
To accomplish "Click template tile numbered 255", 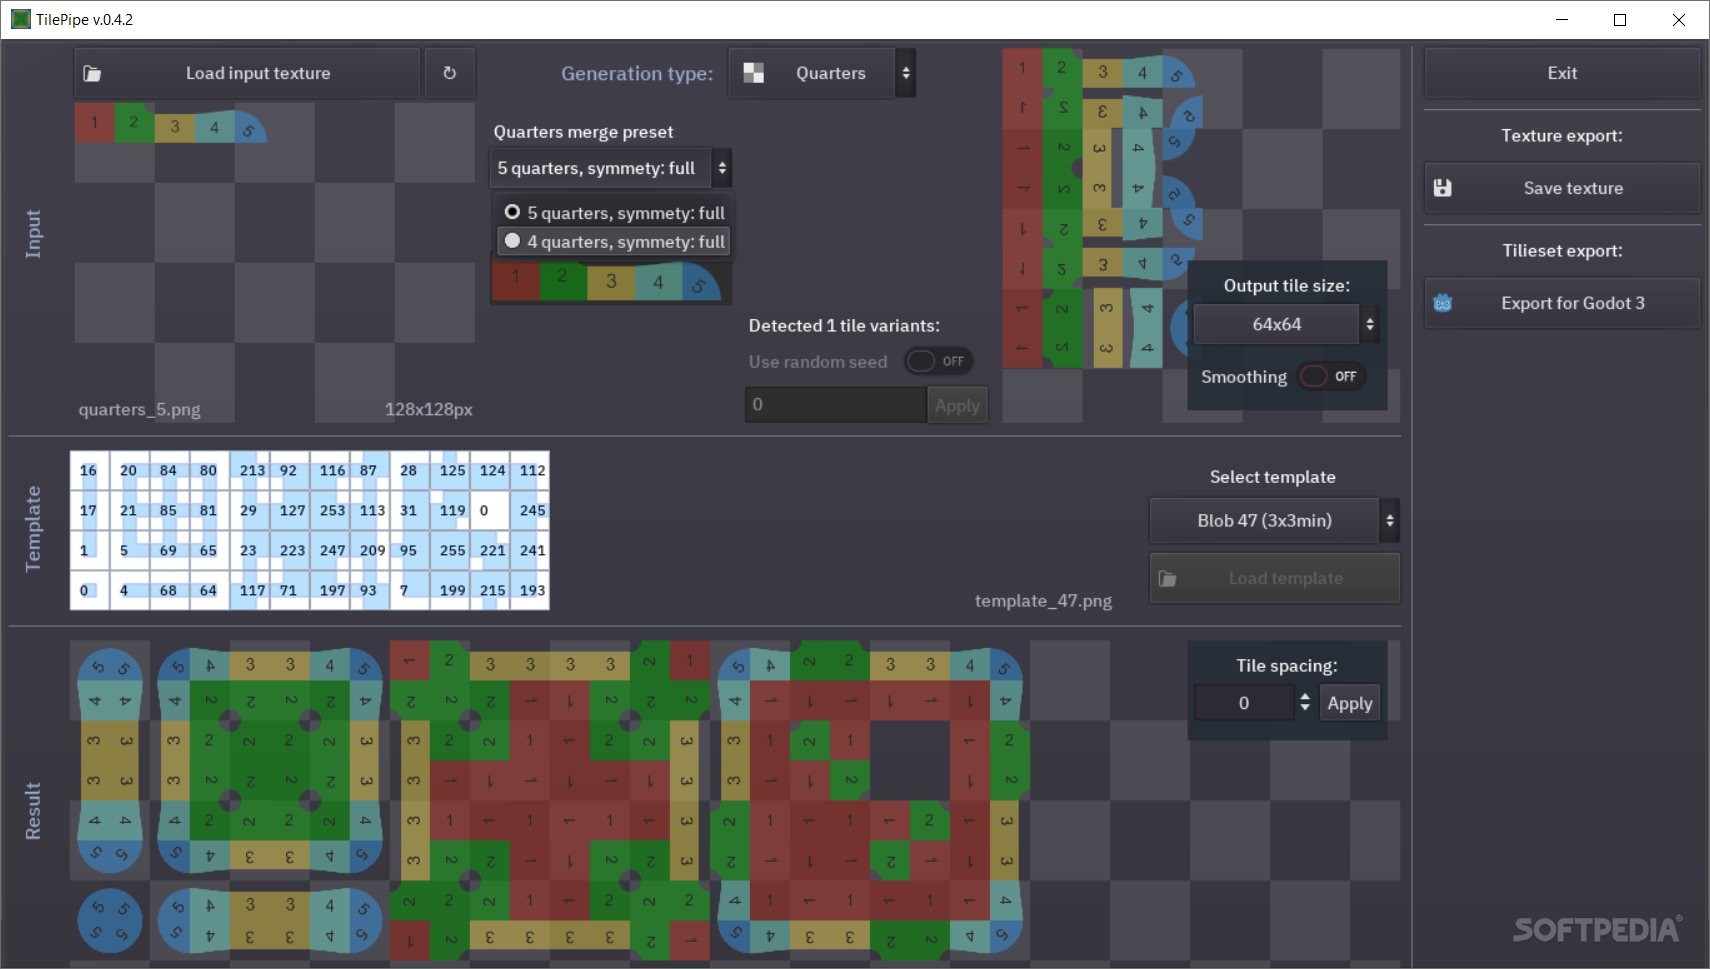I will 450,550.
